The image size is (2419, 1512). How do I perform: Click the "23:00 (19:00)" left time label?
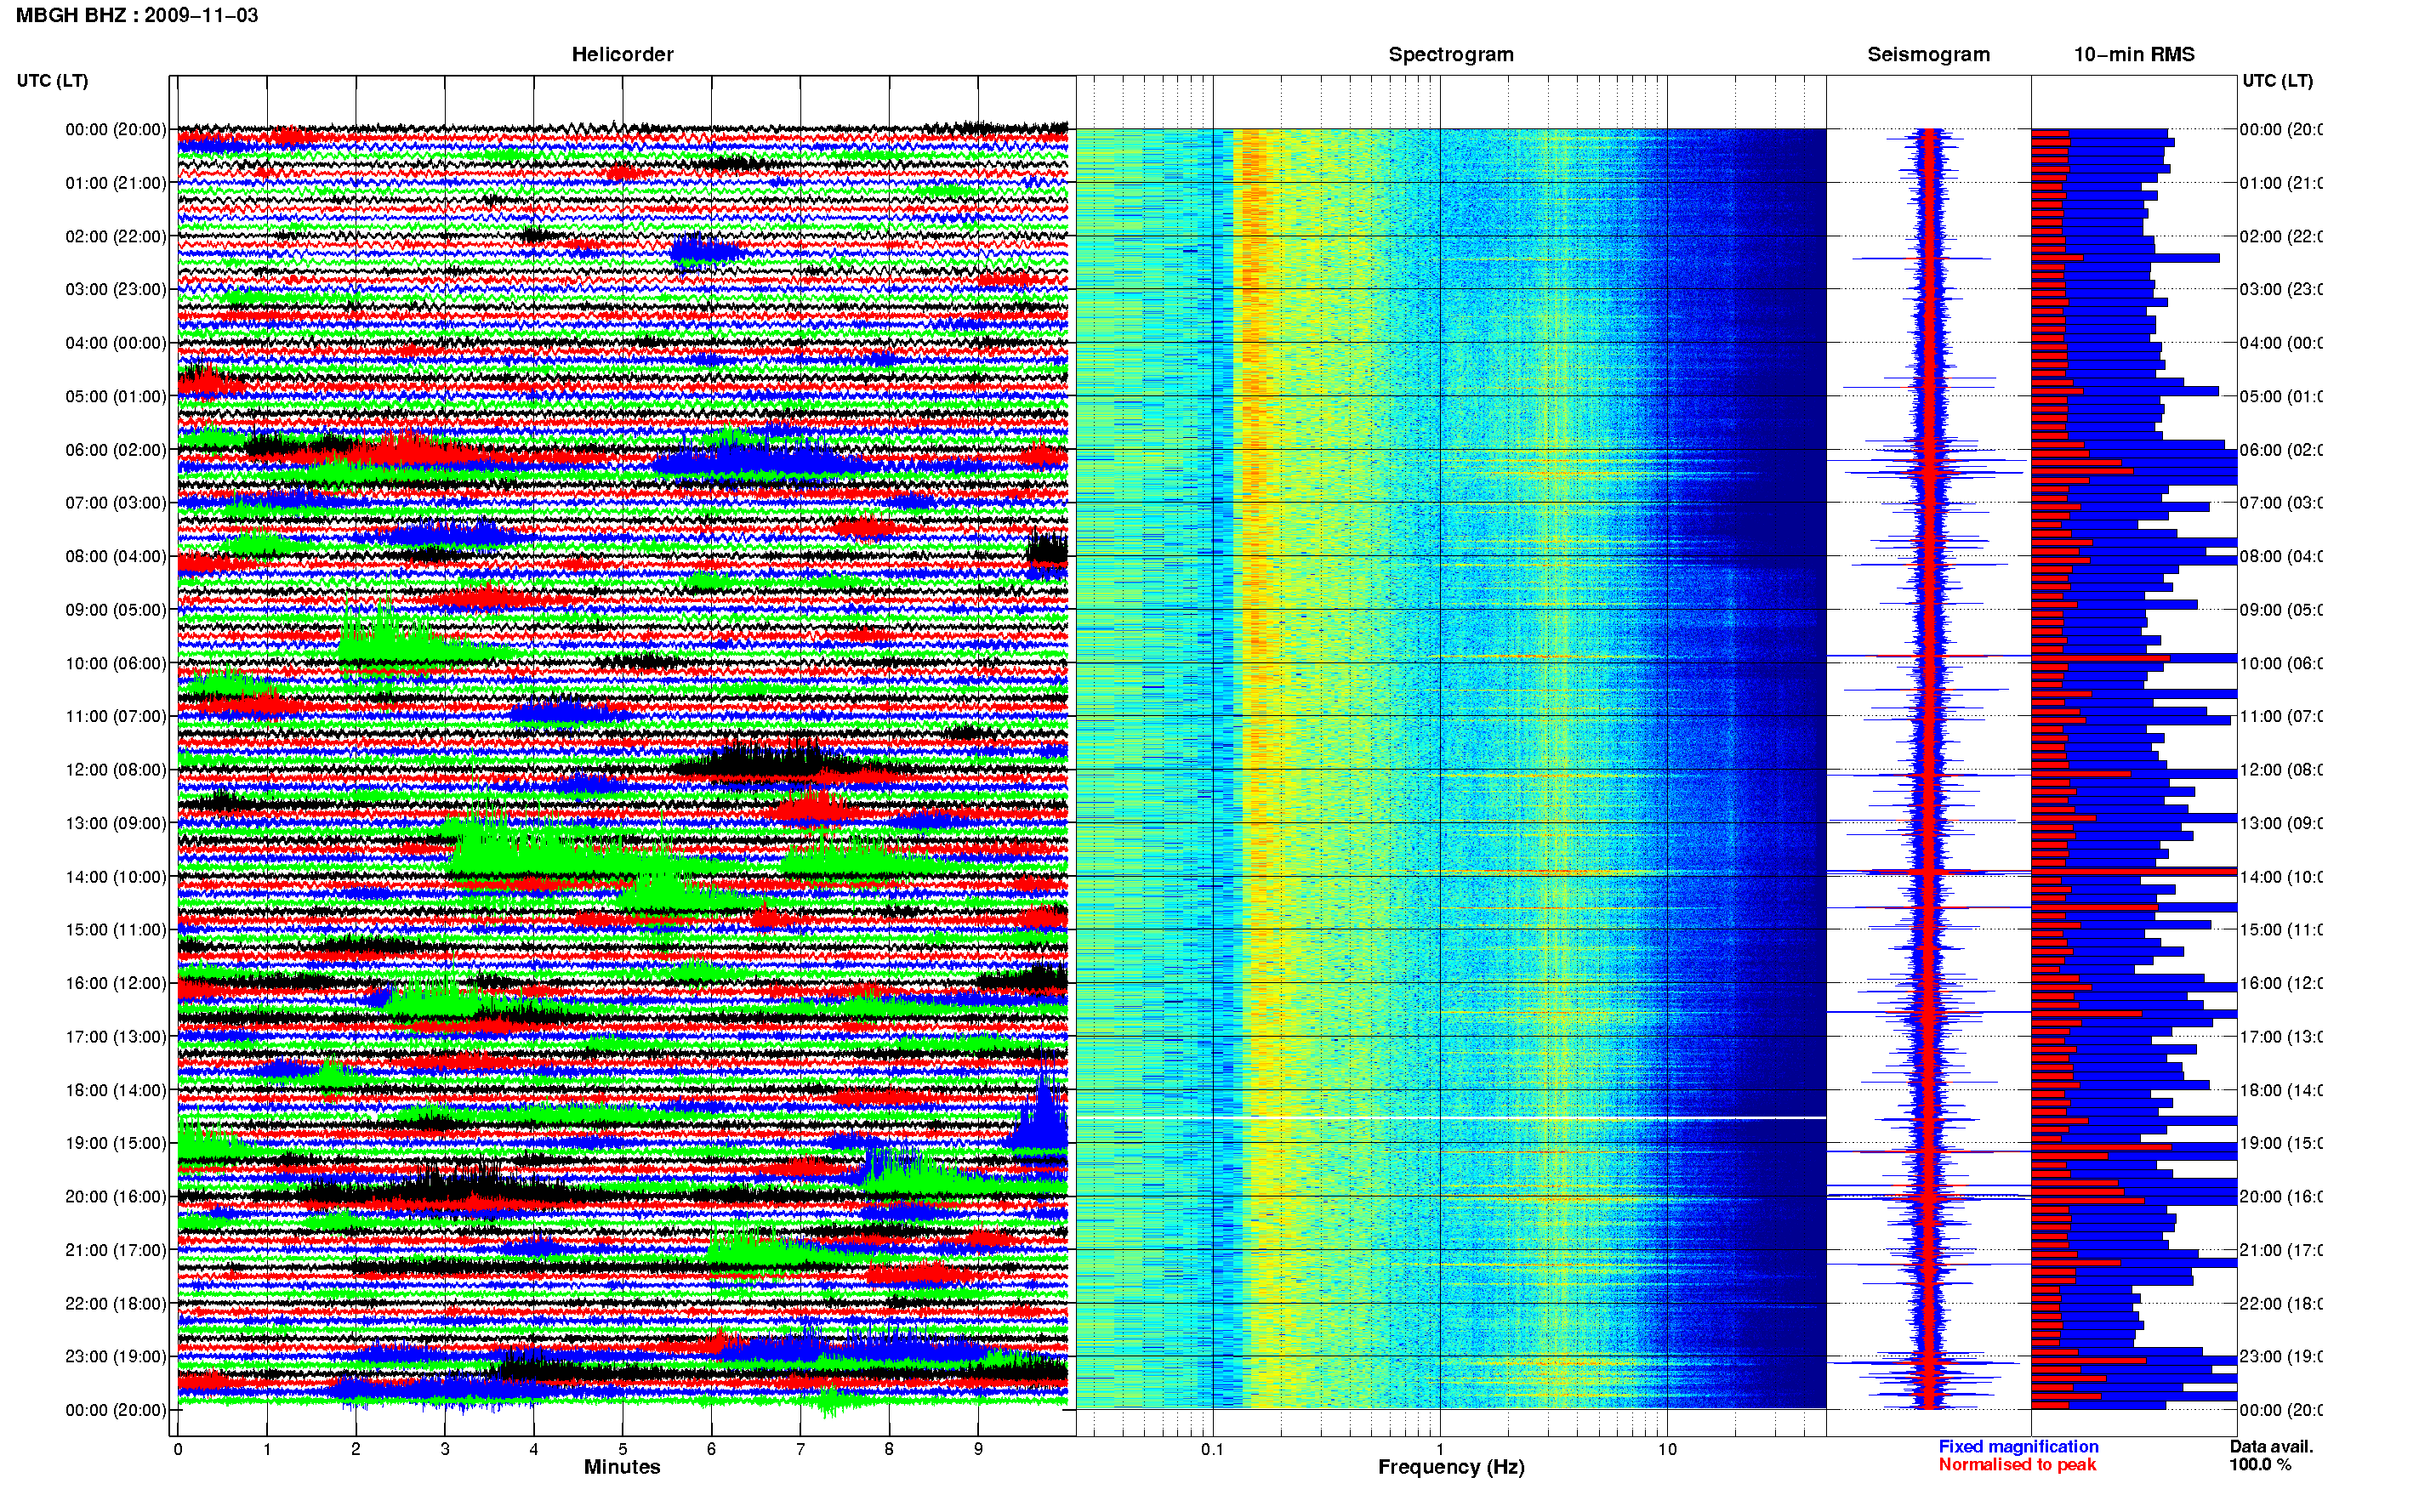(x=116, y=1356)
